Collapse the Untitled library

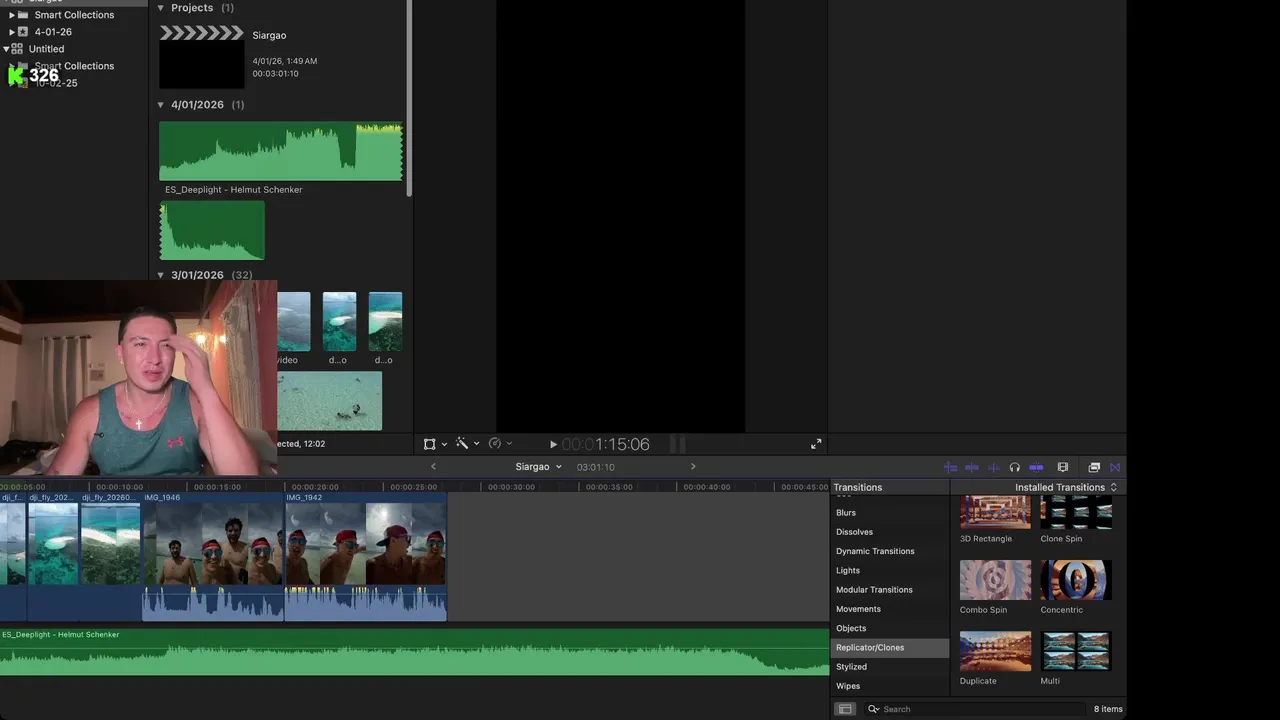click(x=6, y=49)
